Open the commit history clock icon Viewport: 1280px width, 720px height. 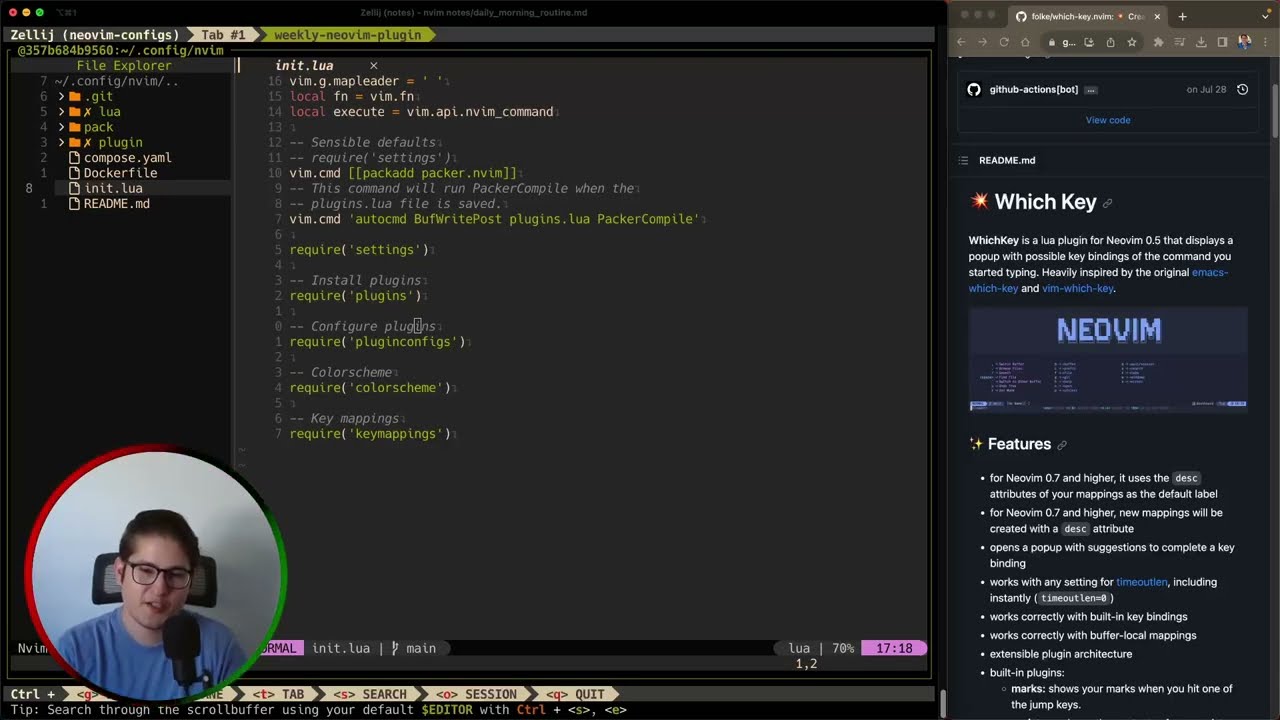coord(1242,89)
